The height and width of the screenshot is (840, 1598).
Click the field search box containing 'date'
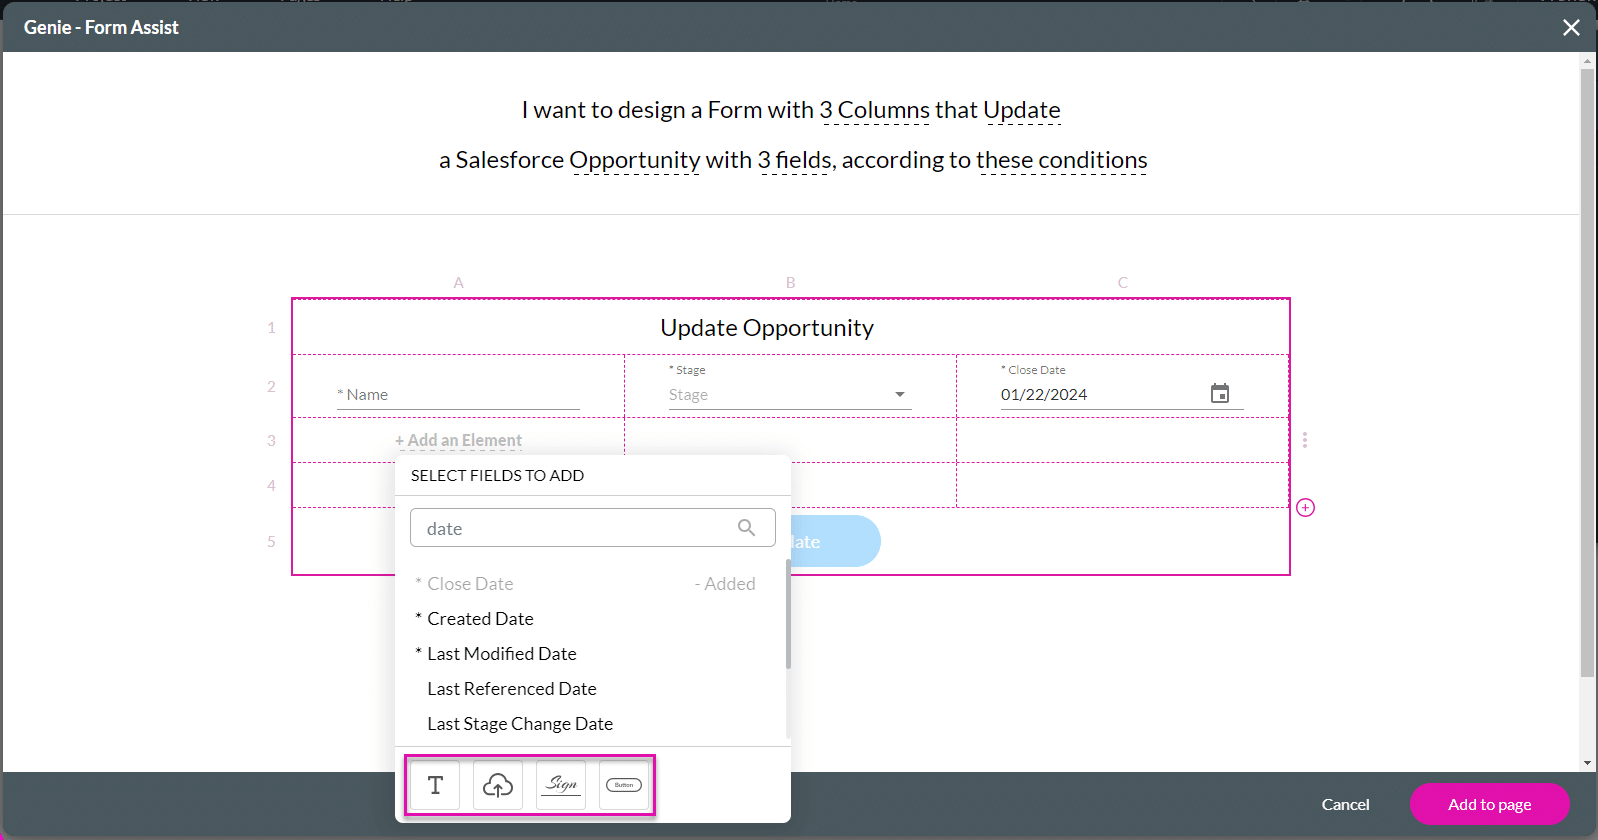(x=575, y=528)
